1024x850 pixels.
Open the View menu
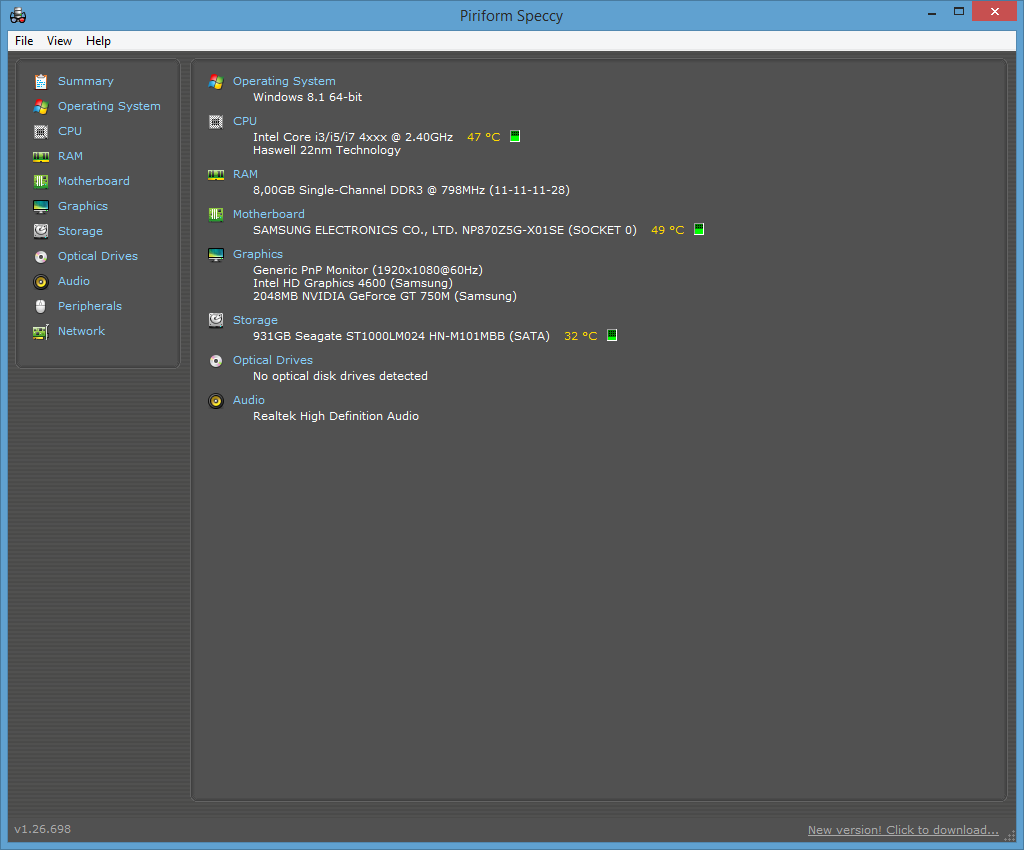coord(59,40)
